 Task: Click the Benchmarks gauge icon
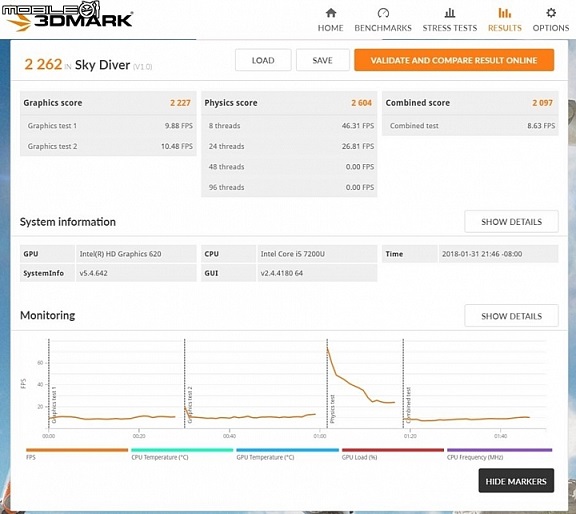coord(383,13)
